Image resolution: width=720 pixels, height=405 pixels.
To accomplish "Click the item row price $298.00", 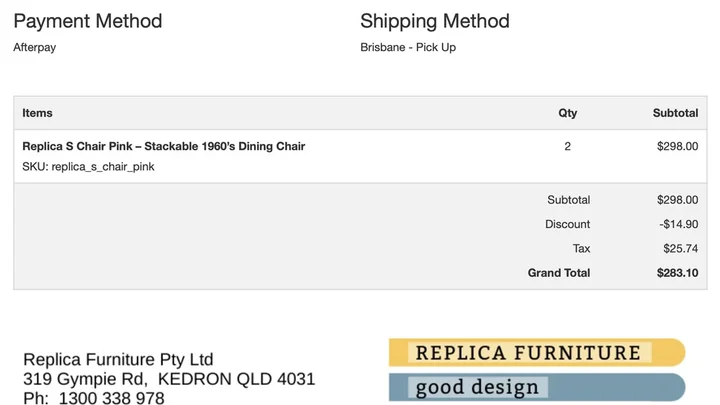I will pos(677,146).
